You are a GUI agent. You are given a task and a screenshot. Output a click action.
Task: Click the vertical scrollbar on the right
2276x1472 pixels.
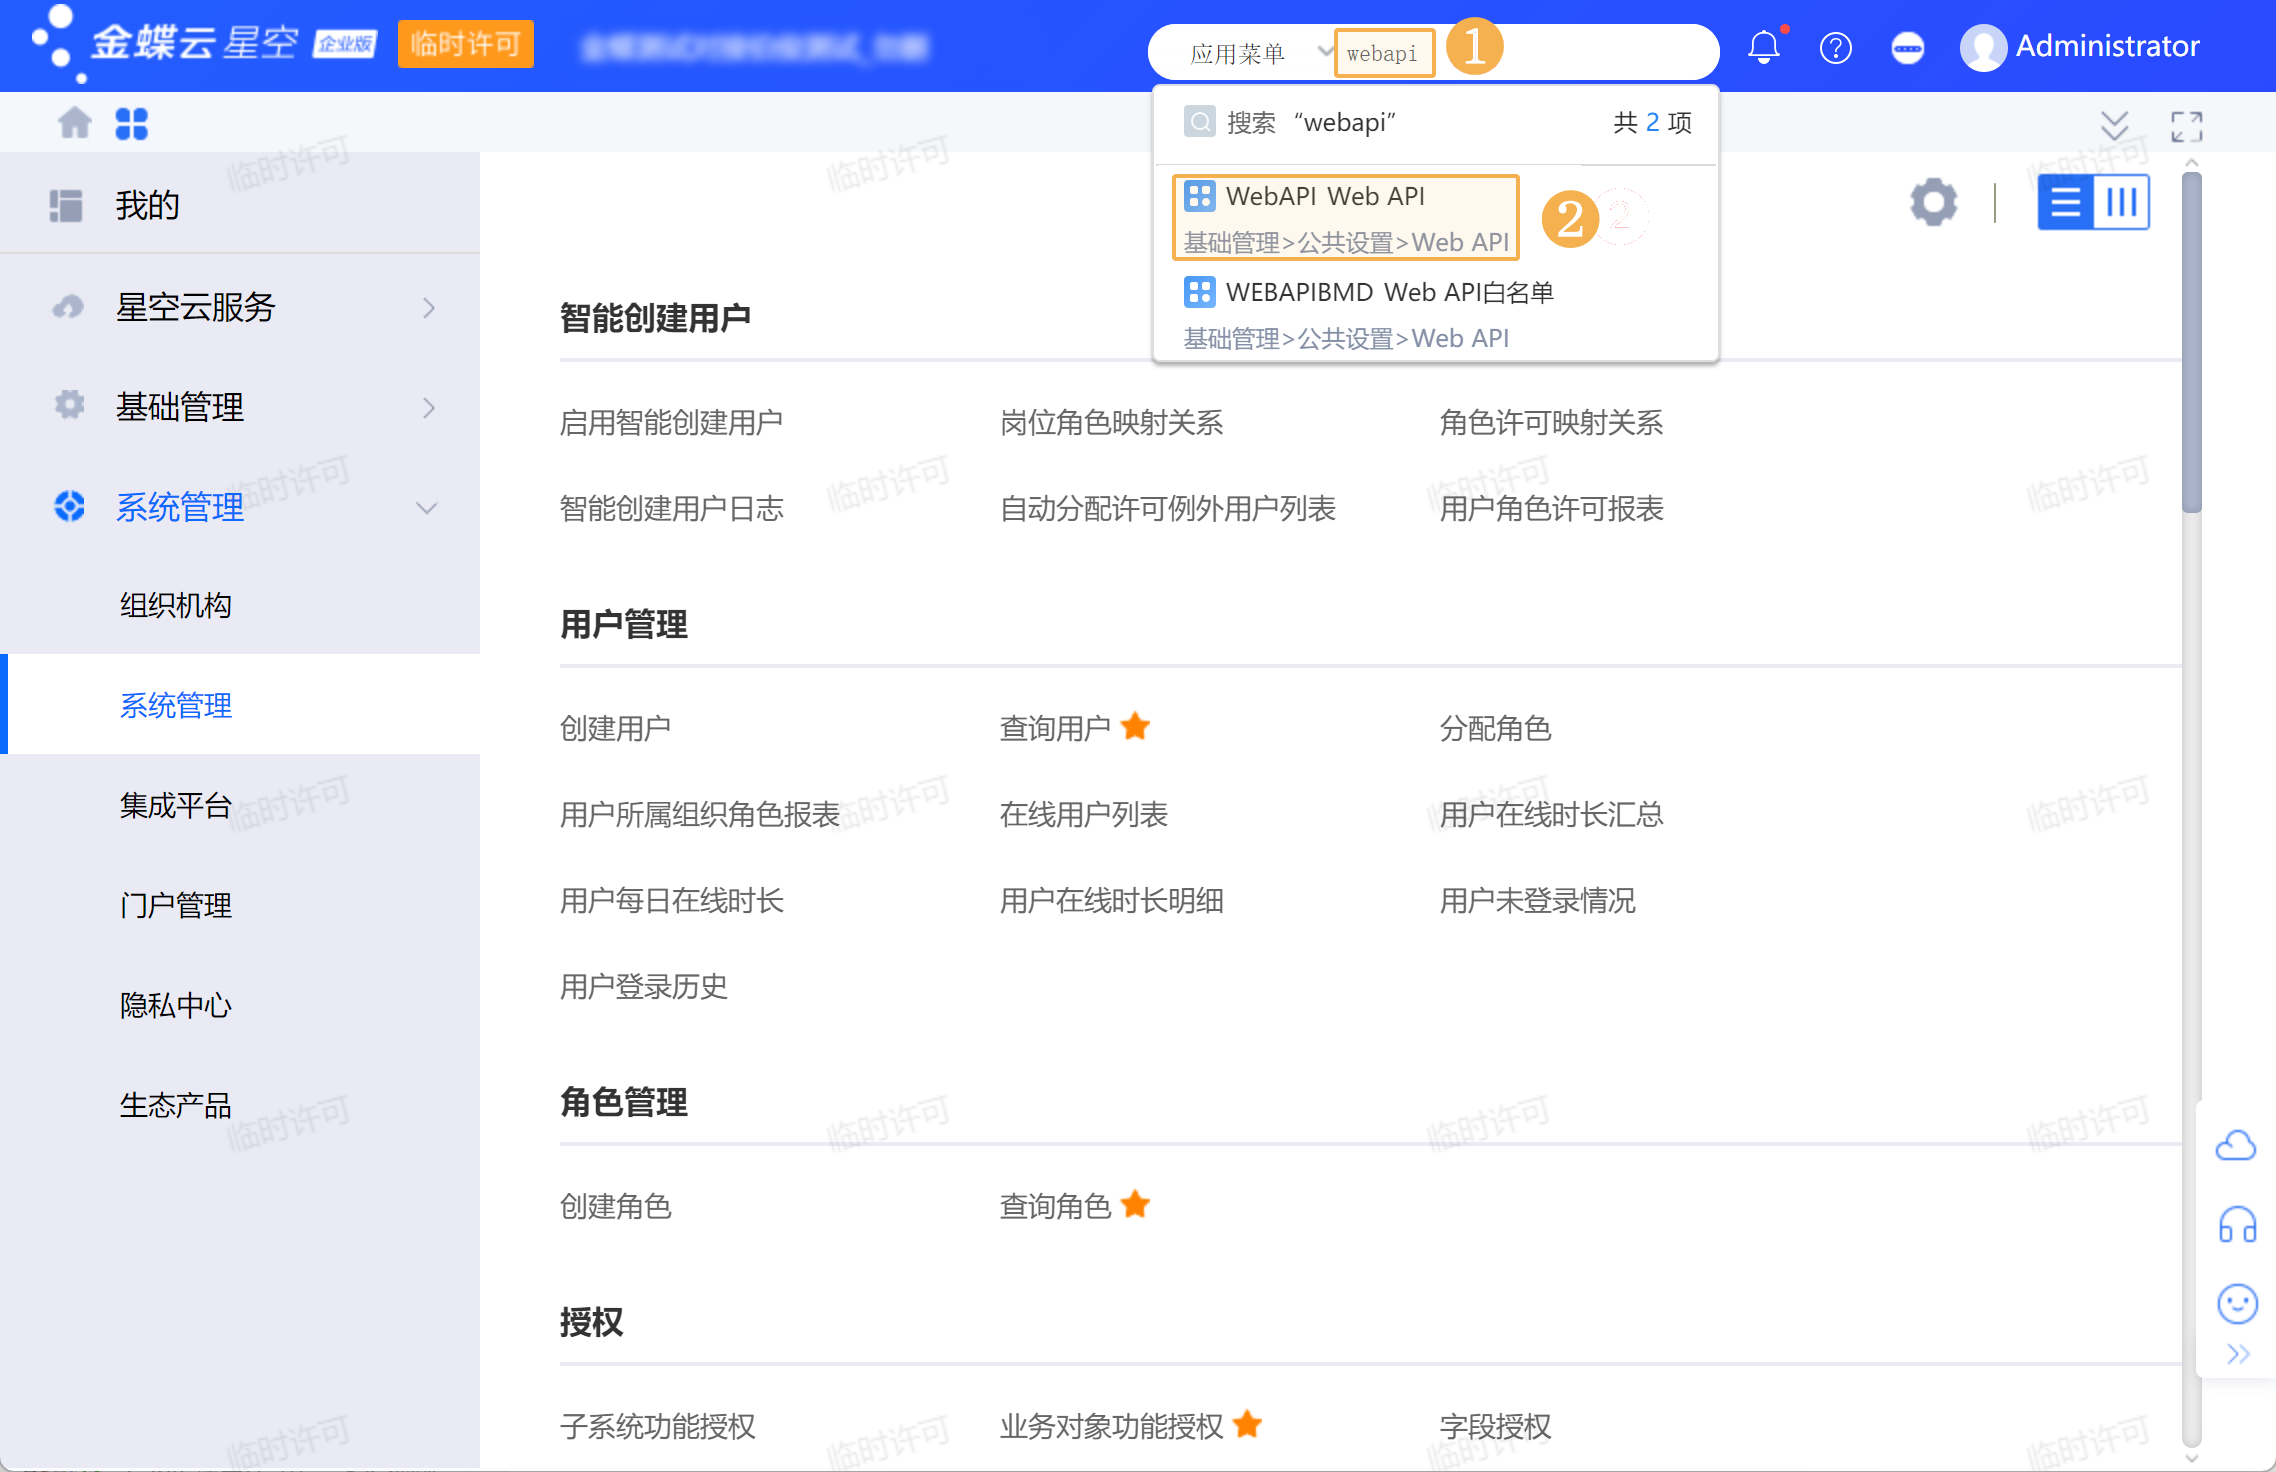[x=2191, y=340]
